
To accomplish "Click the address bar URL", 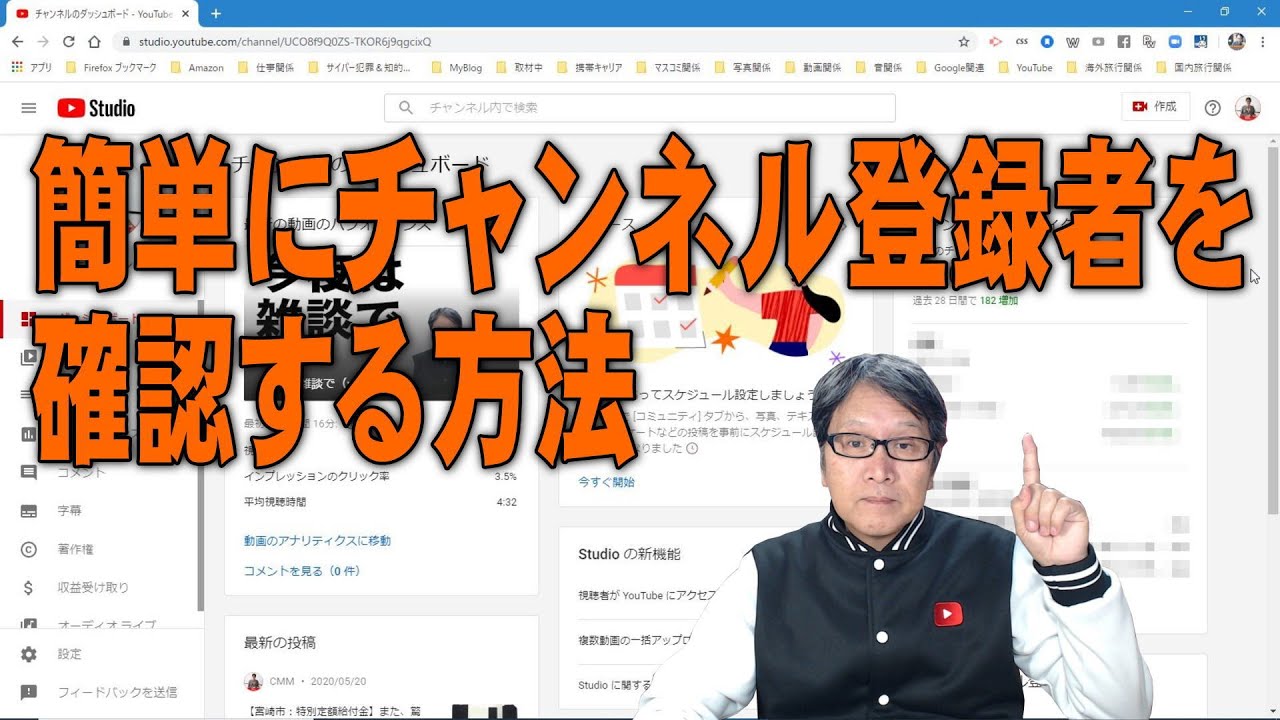I will pyautogui.click(x=285, y=42).
